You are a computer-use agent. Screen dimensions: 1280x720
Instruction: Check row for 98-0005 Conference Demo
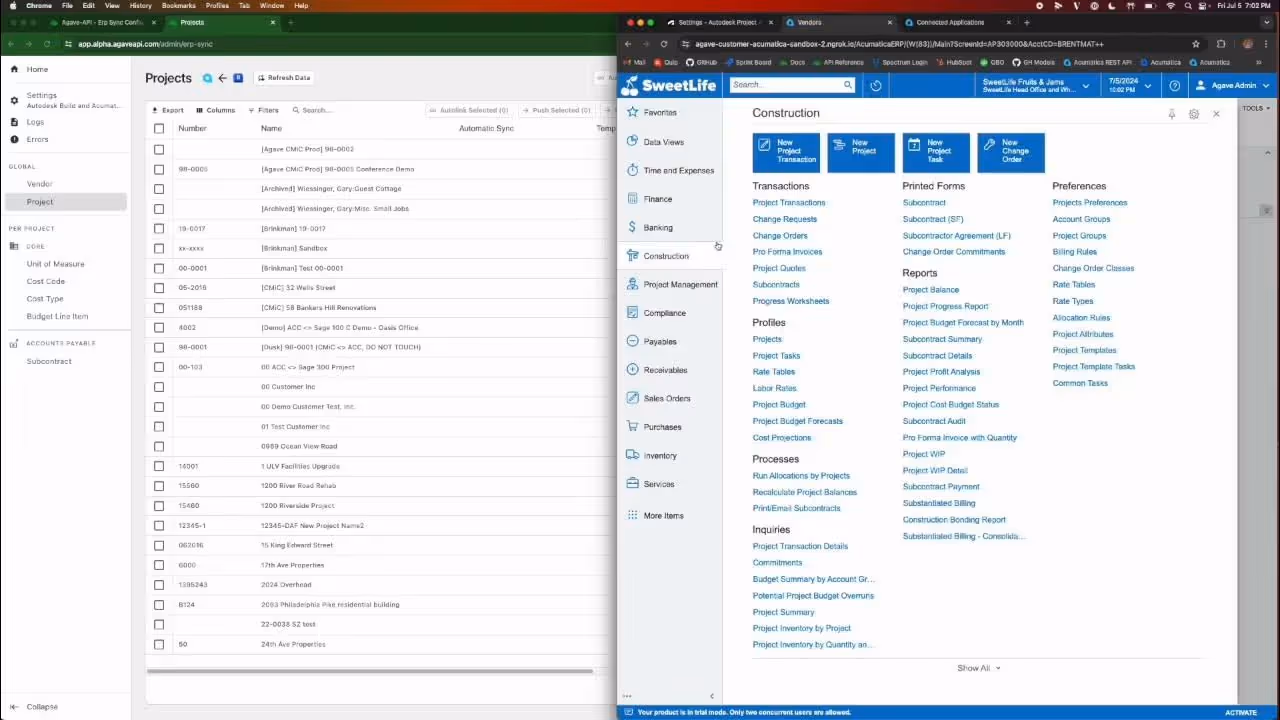pos(159,169)
